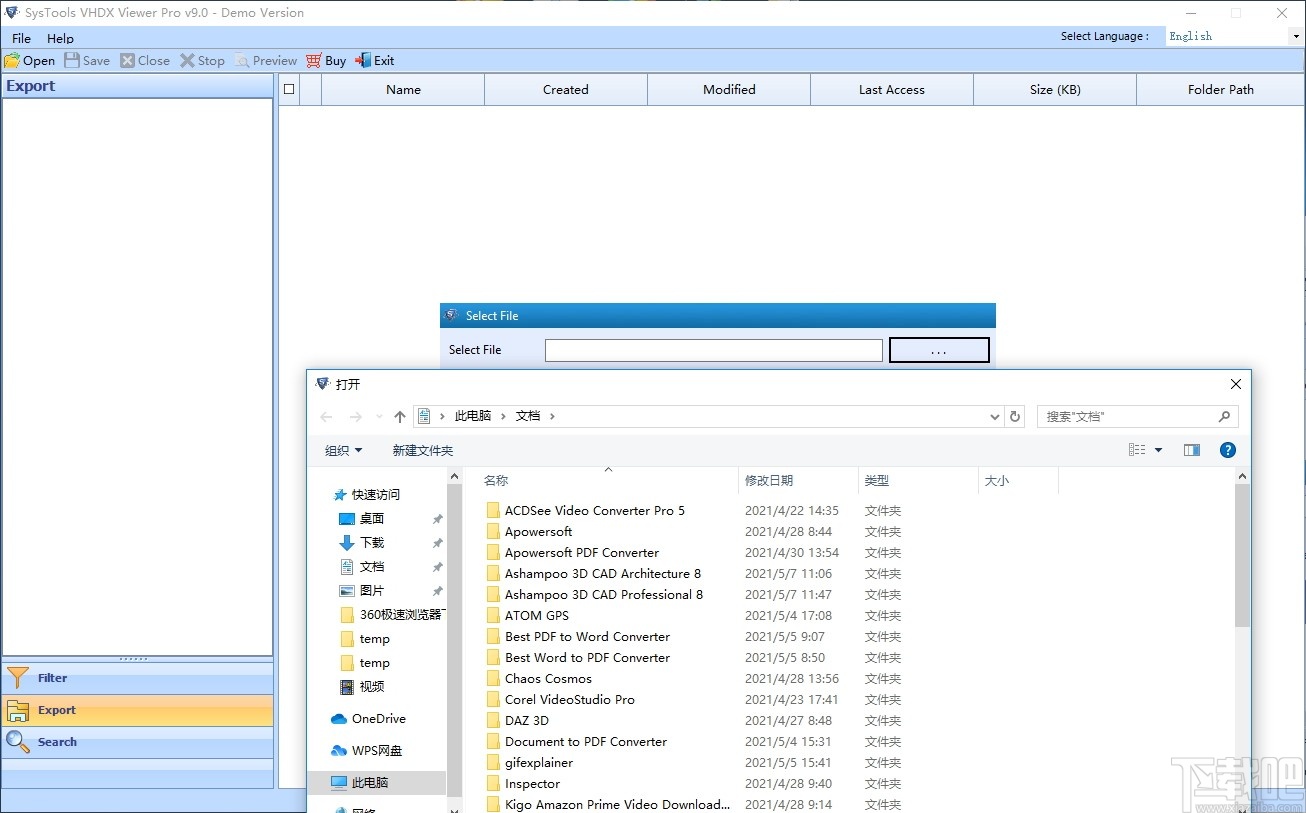Image resolution: width=1306 pixels, height=813 pixels.
Task: Unpin 下载 from the quick access list
Action: pos(437,542)
